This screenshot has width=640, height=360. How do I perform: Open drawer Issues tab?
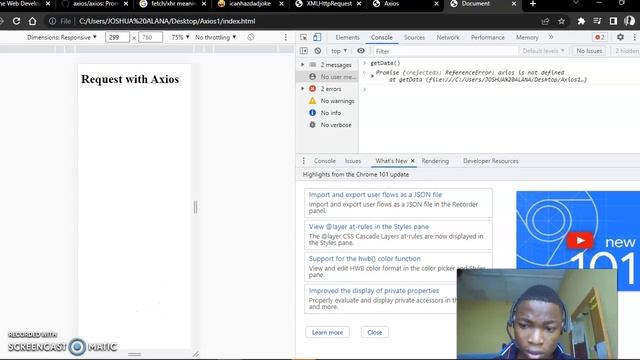pyautogui.click(x=353, y=161)
